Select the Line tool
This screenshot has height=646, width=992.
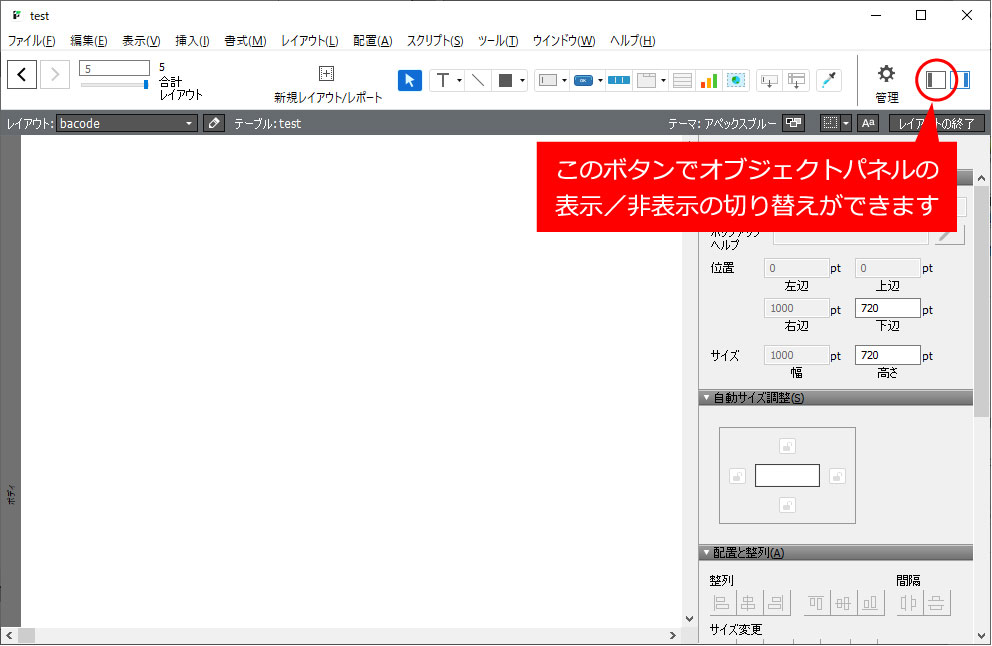478,80
